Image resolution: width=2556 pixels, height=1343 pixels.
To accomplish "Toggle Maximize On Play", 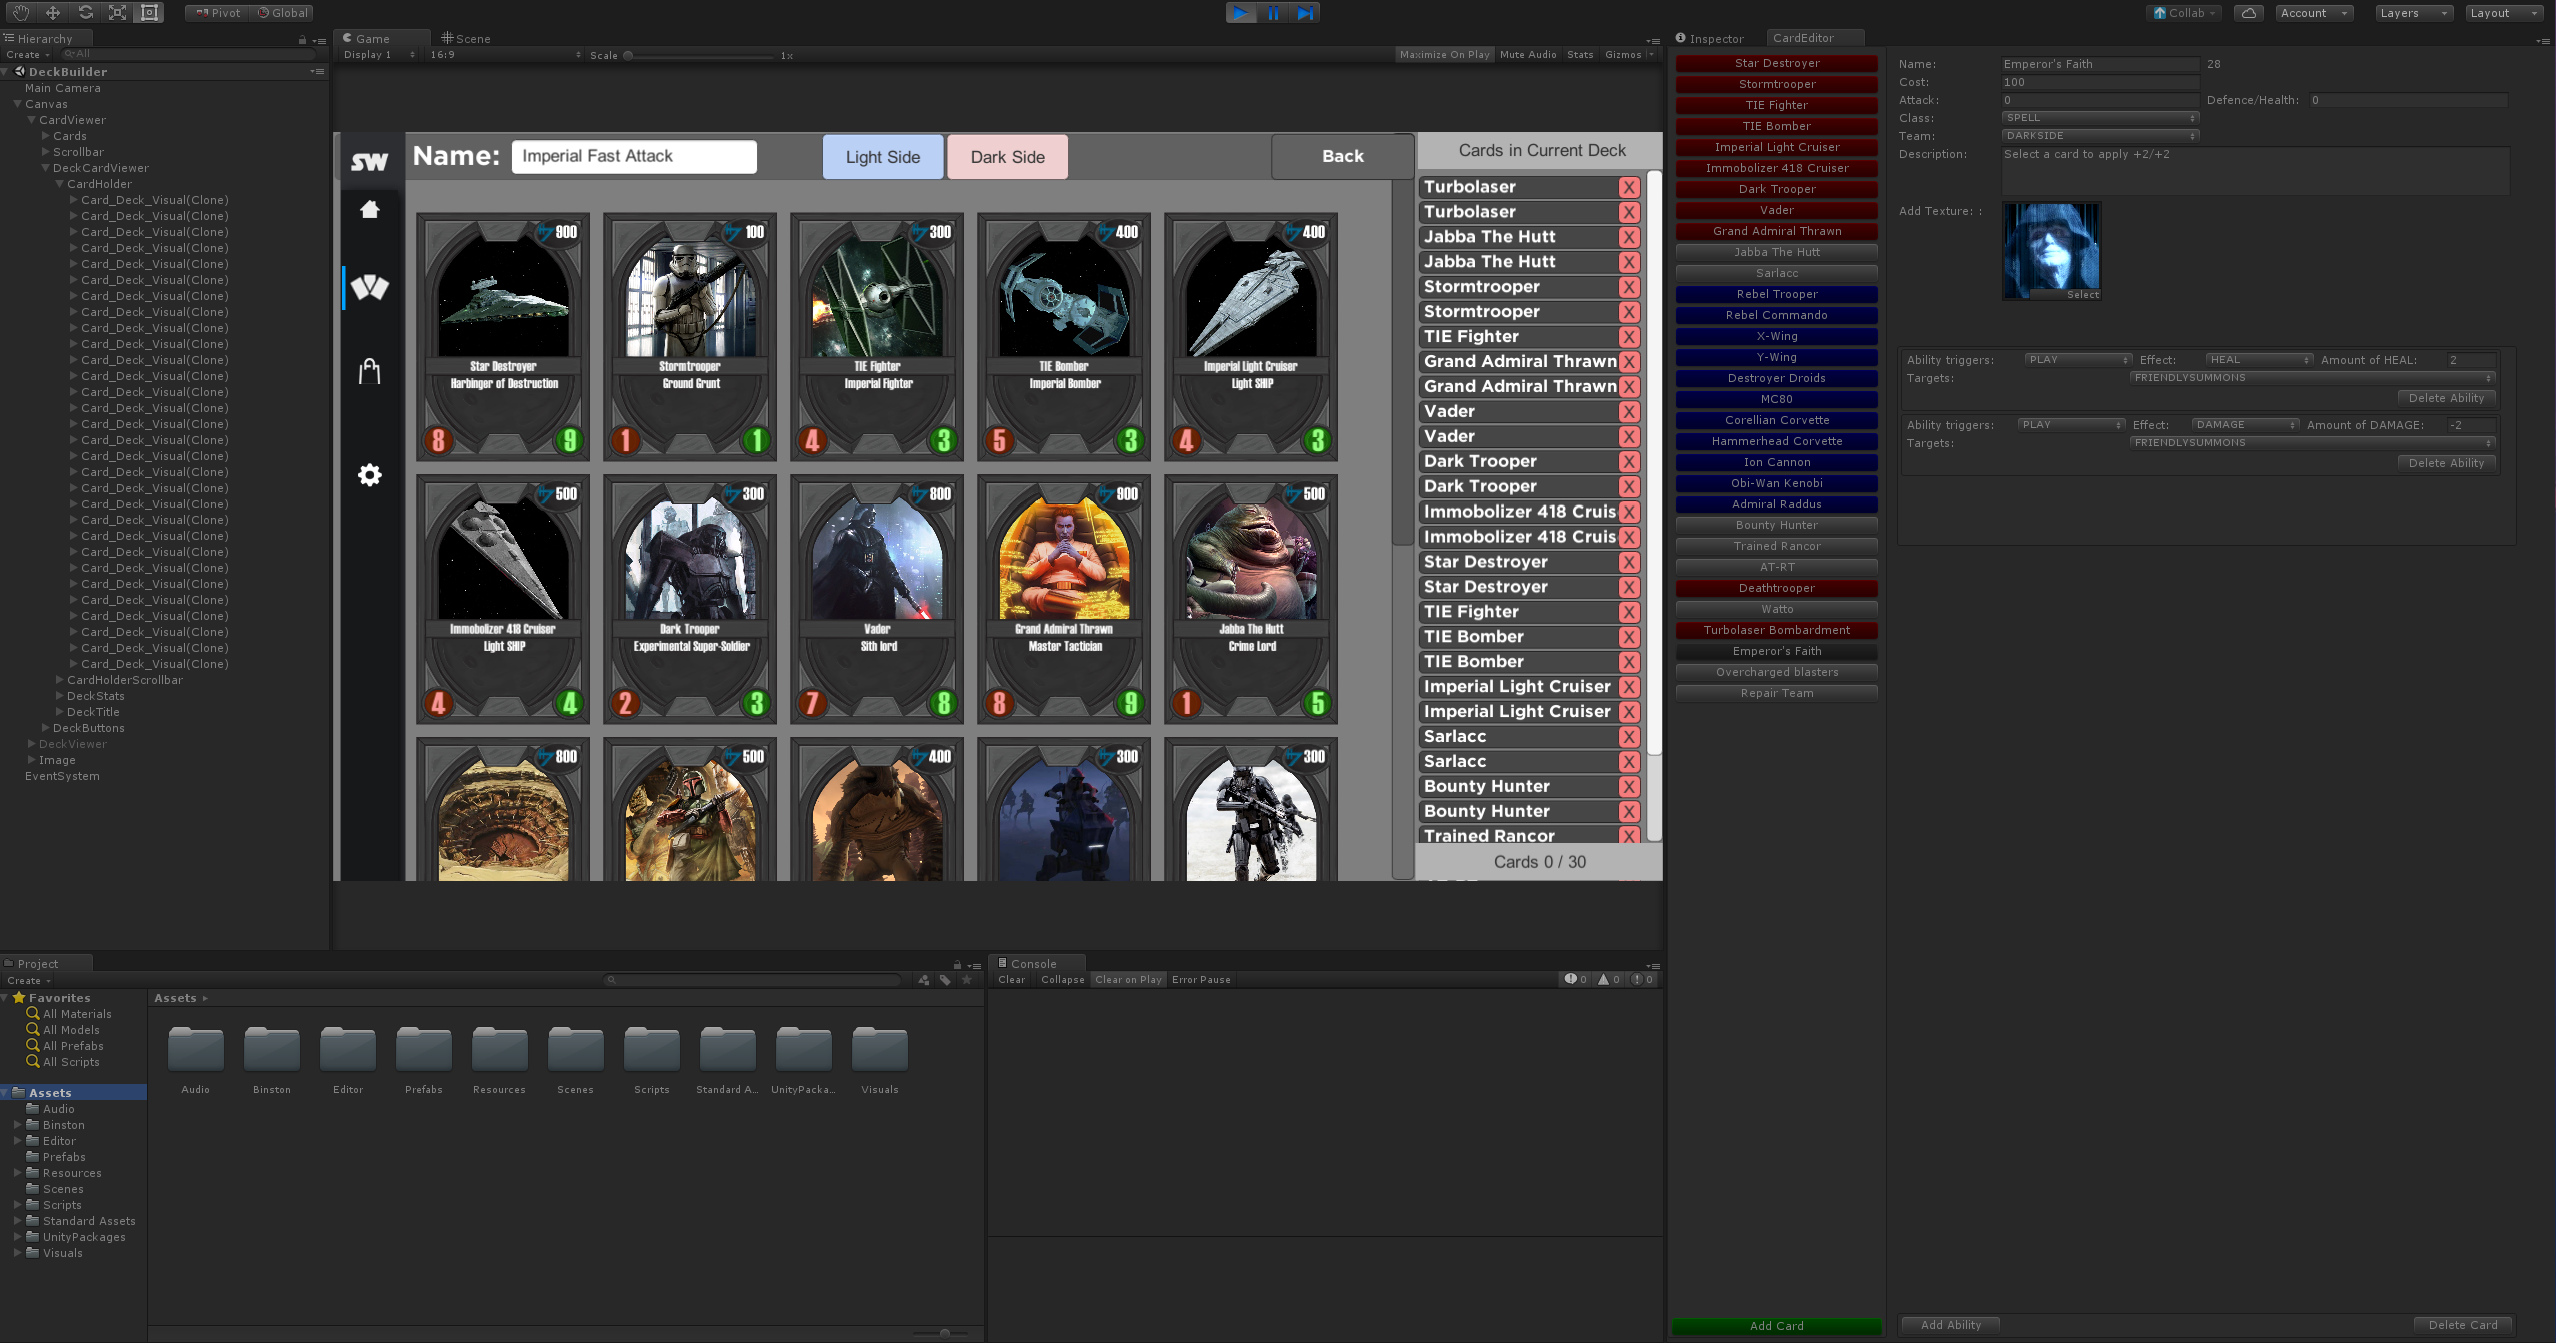I will click(1444, 55).
